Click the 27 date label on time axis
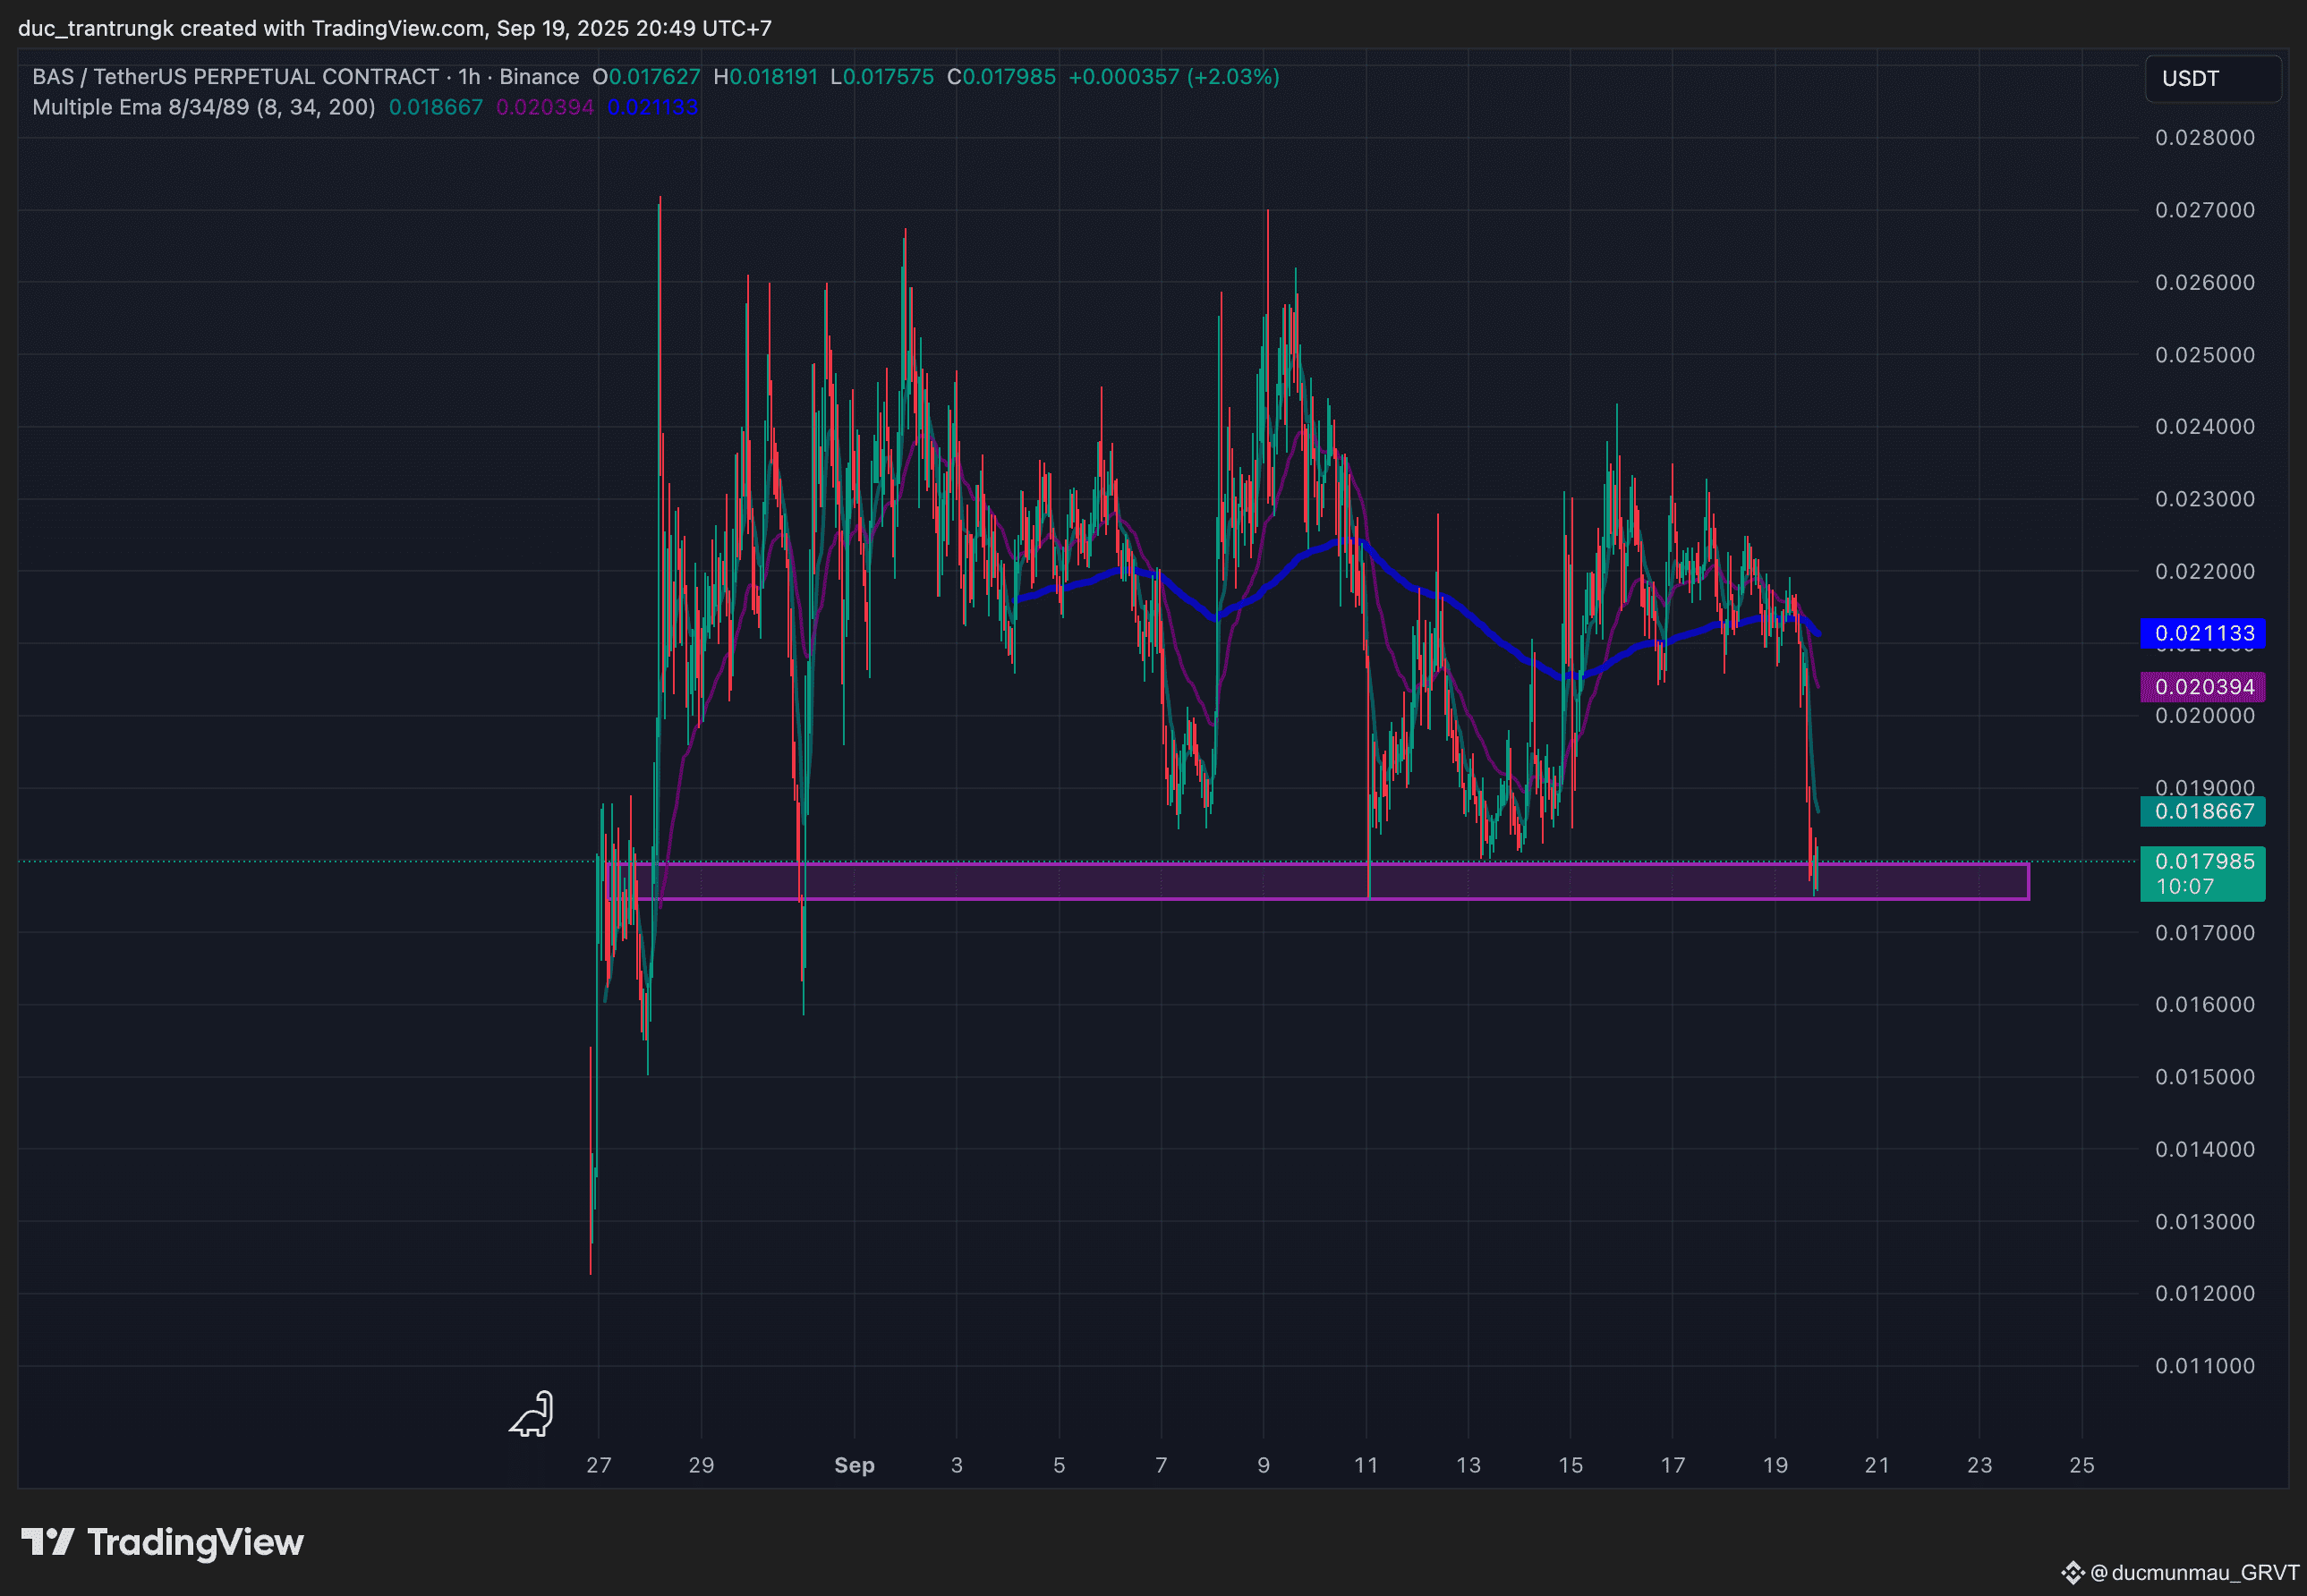This screenshot has height=1596, width=2307. tap(599, 1465)
